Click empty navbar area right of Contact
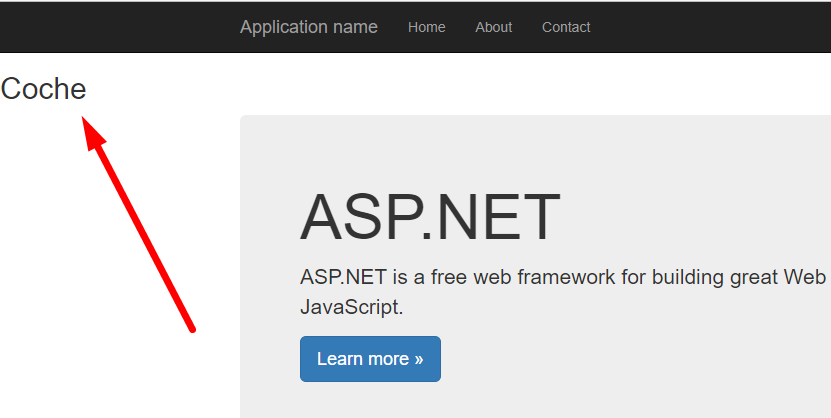 click(710, 27)
